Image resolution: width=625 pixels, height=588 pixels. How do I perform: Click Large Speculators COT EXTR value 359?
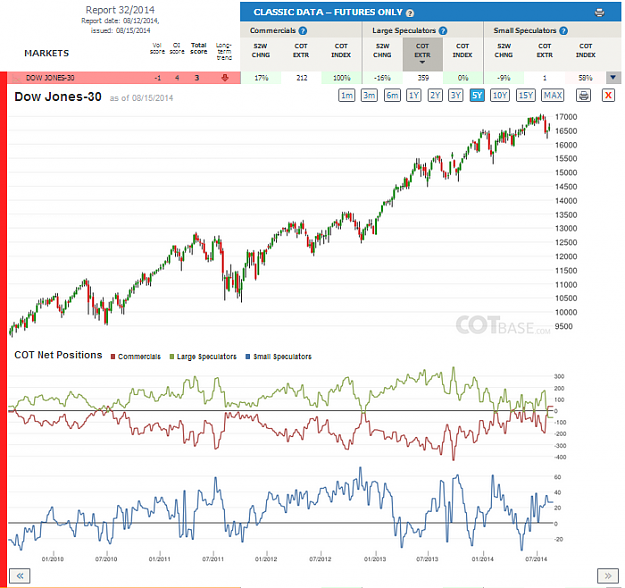pyautogui.click(x=423, y=78)
